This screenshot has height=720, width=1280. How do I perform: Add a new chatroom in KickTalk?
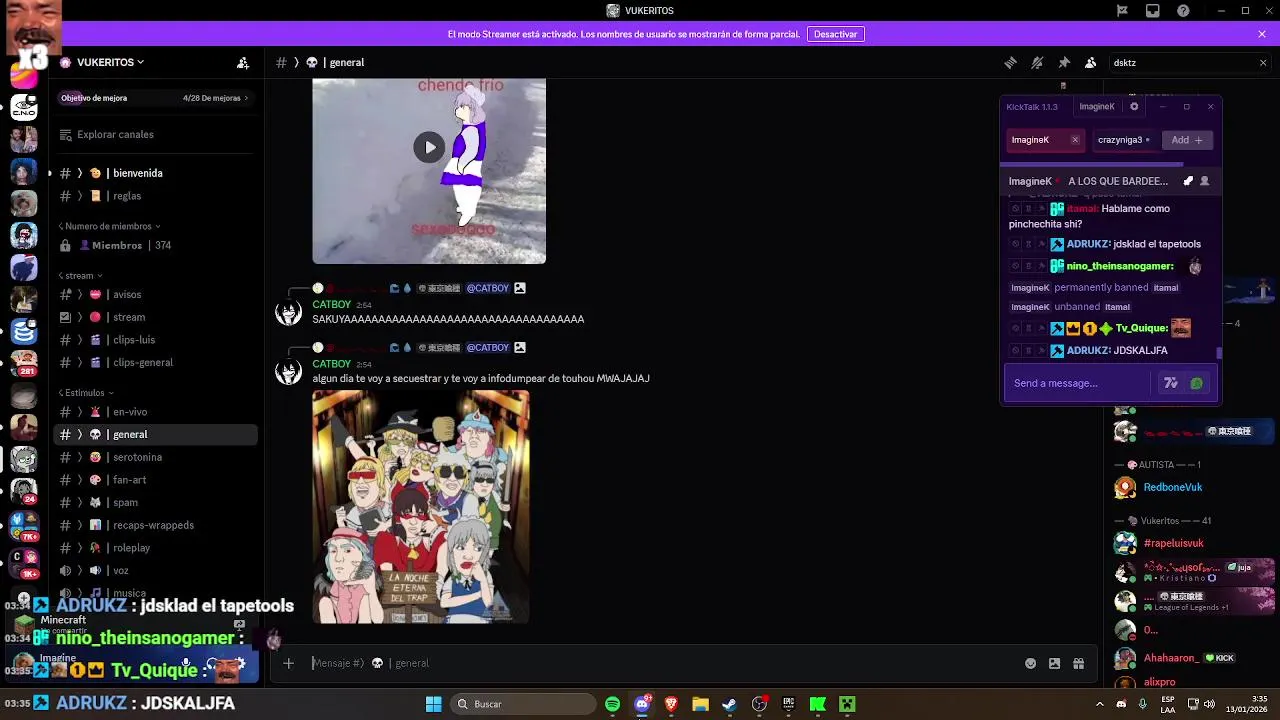1187,140
